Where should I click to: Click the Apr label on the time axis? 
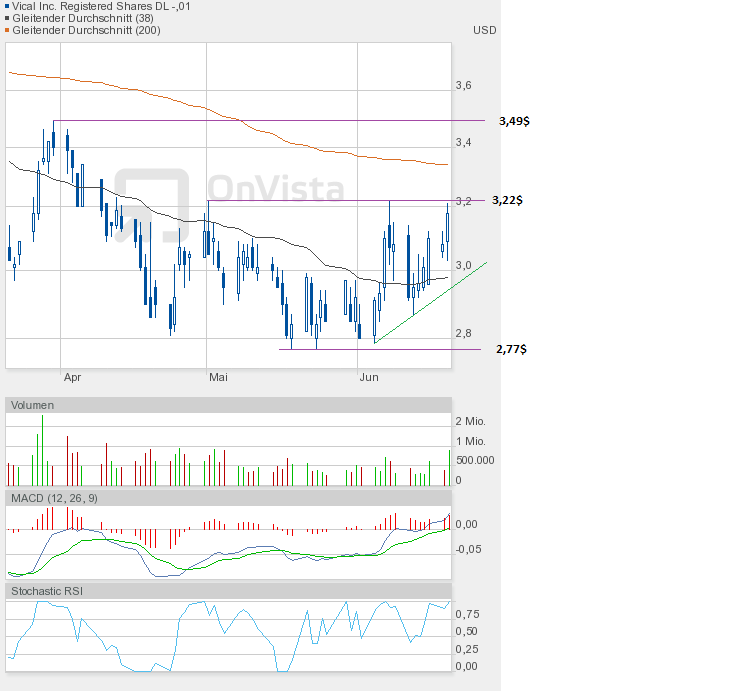[72, 377]
